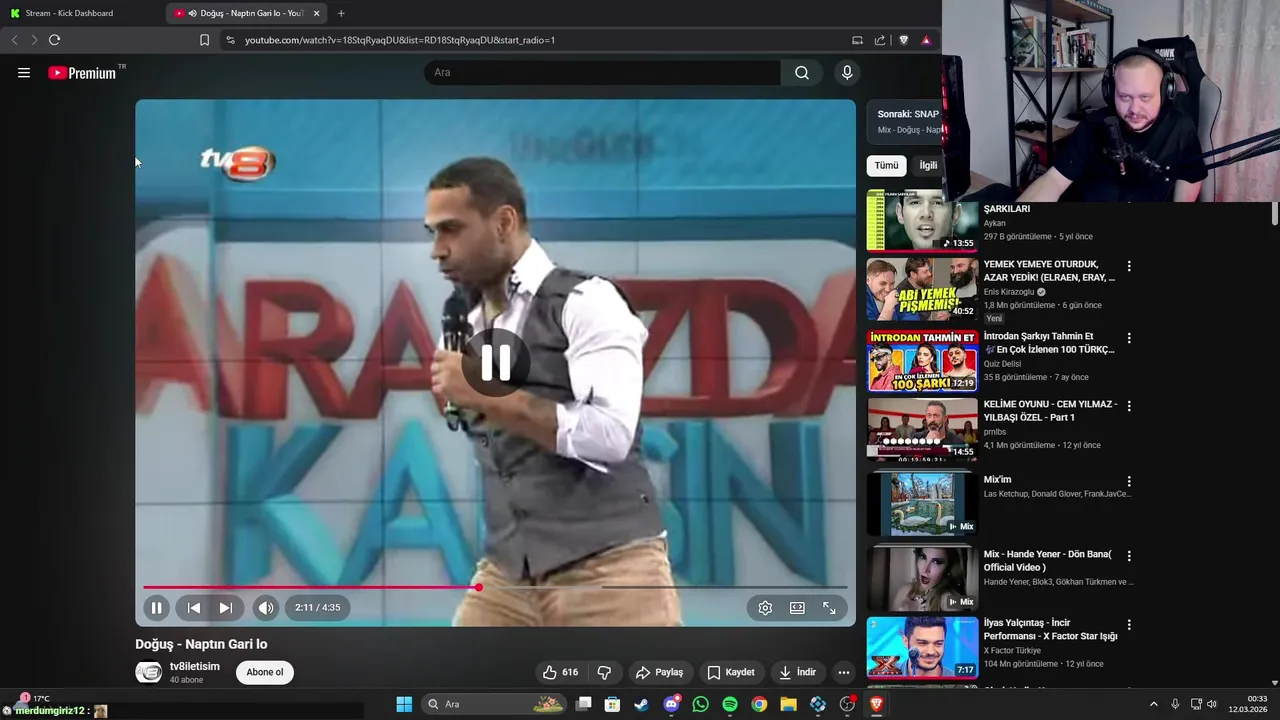Open site settings icon in address bar
This screenshot has width=1280, height=720.
point(230,40)
